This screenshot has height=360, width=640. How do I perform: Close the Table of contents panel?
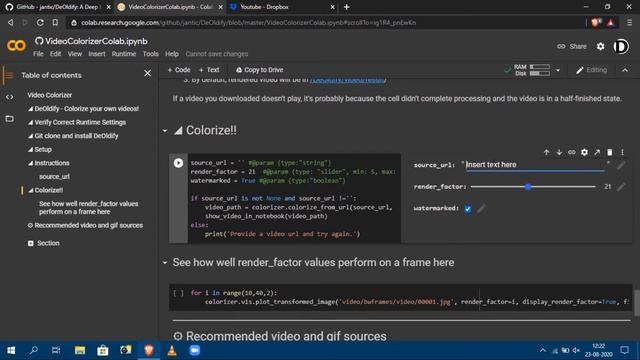click(x=147, y=73)
